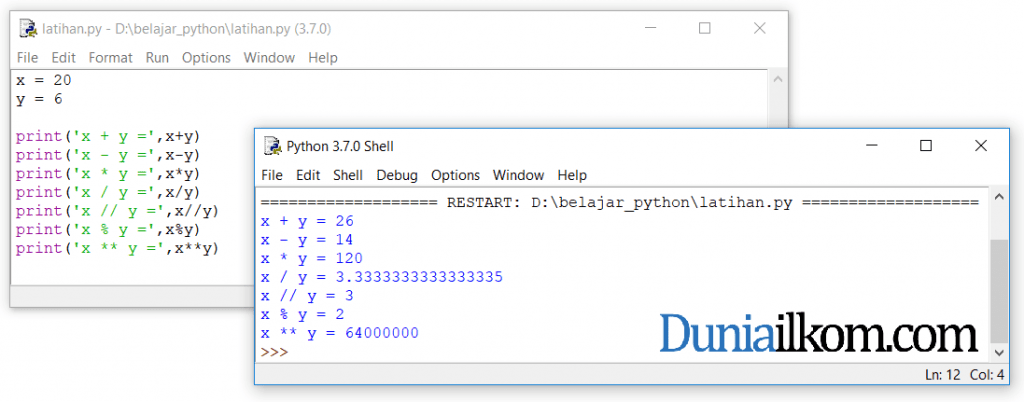Open Shell menu in Python Shell window
Viewport: 1024px width, 402px height.
click(348, 175)
